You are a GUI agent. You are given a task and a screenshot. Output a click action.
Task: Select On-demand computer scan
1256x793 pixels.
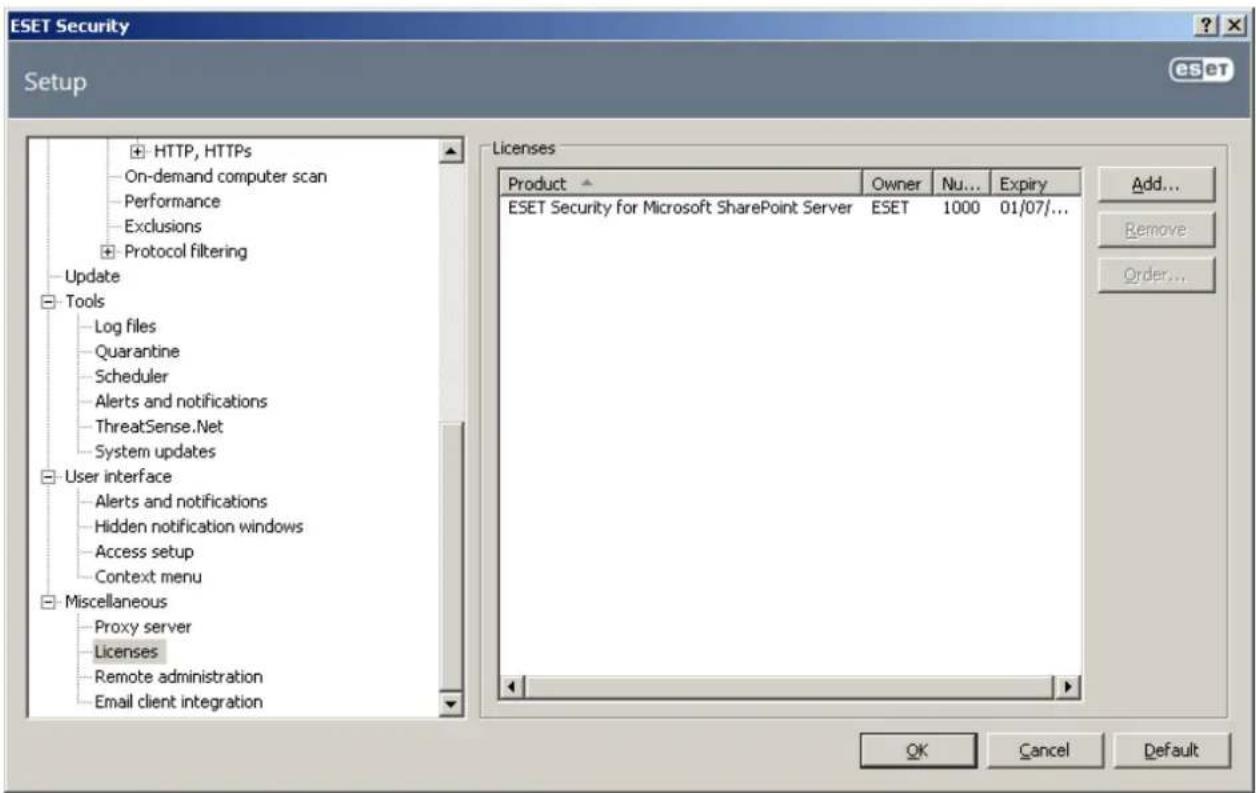pyautogui.click(x=225, y=176)
